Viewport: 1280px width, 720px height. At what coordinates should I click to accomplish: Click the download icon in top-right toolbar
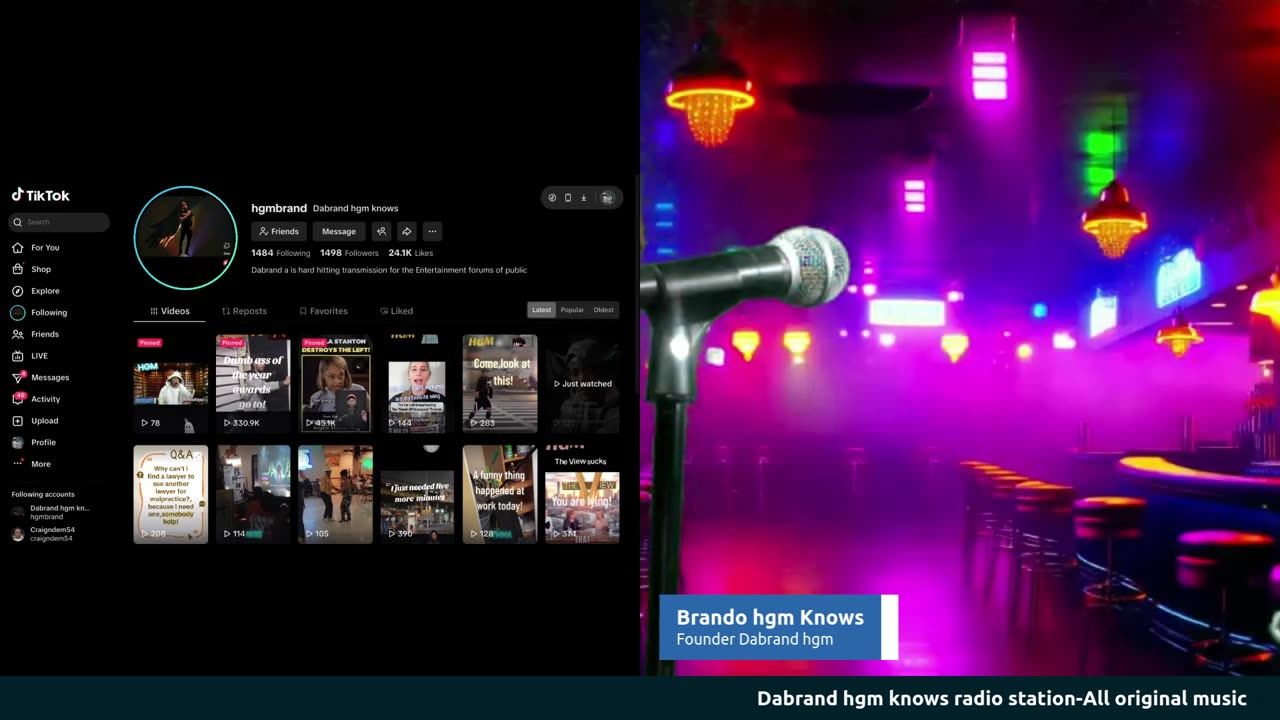(584, 198)
